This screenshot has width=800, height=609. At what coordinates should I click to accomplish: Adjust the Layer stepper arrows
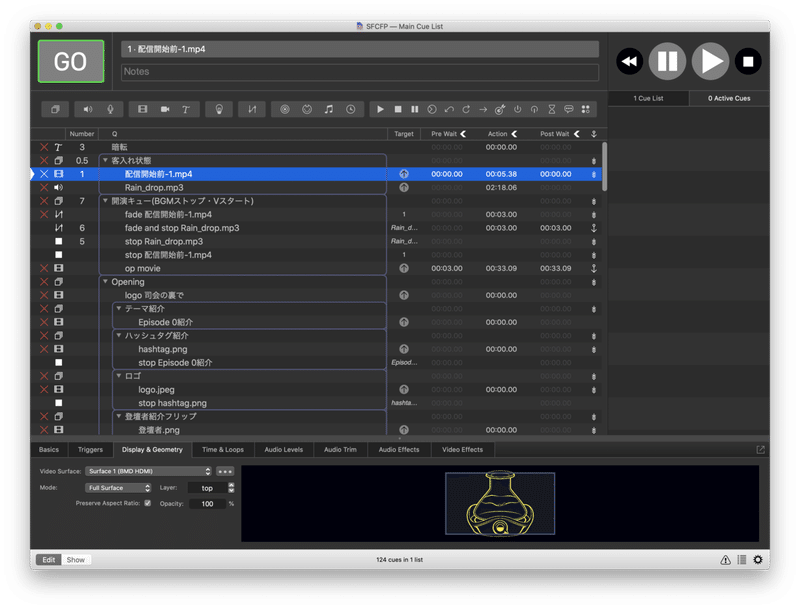(x=231, y=488)
